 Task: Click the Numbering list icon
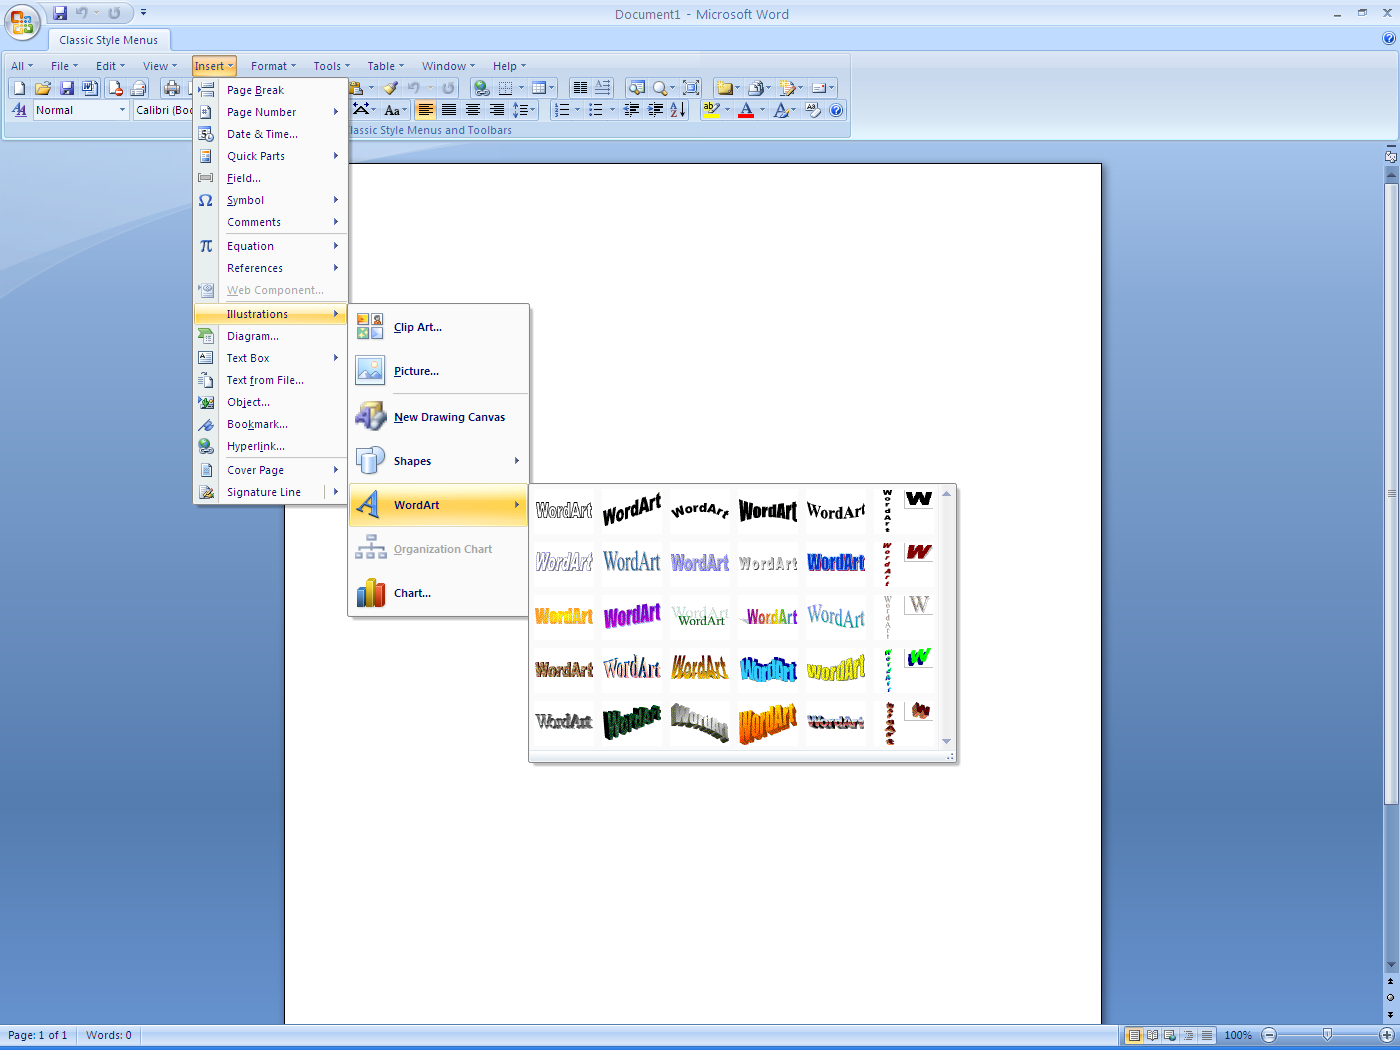pyautogui.click(x=562, y=110)
